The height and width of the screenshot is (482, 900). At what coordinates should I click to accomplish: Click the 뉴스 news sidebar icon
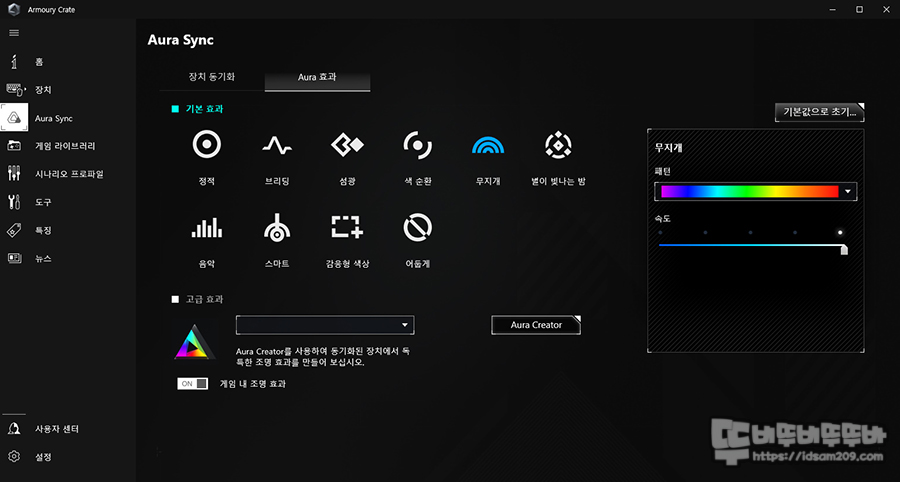point(14,258)
